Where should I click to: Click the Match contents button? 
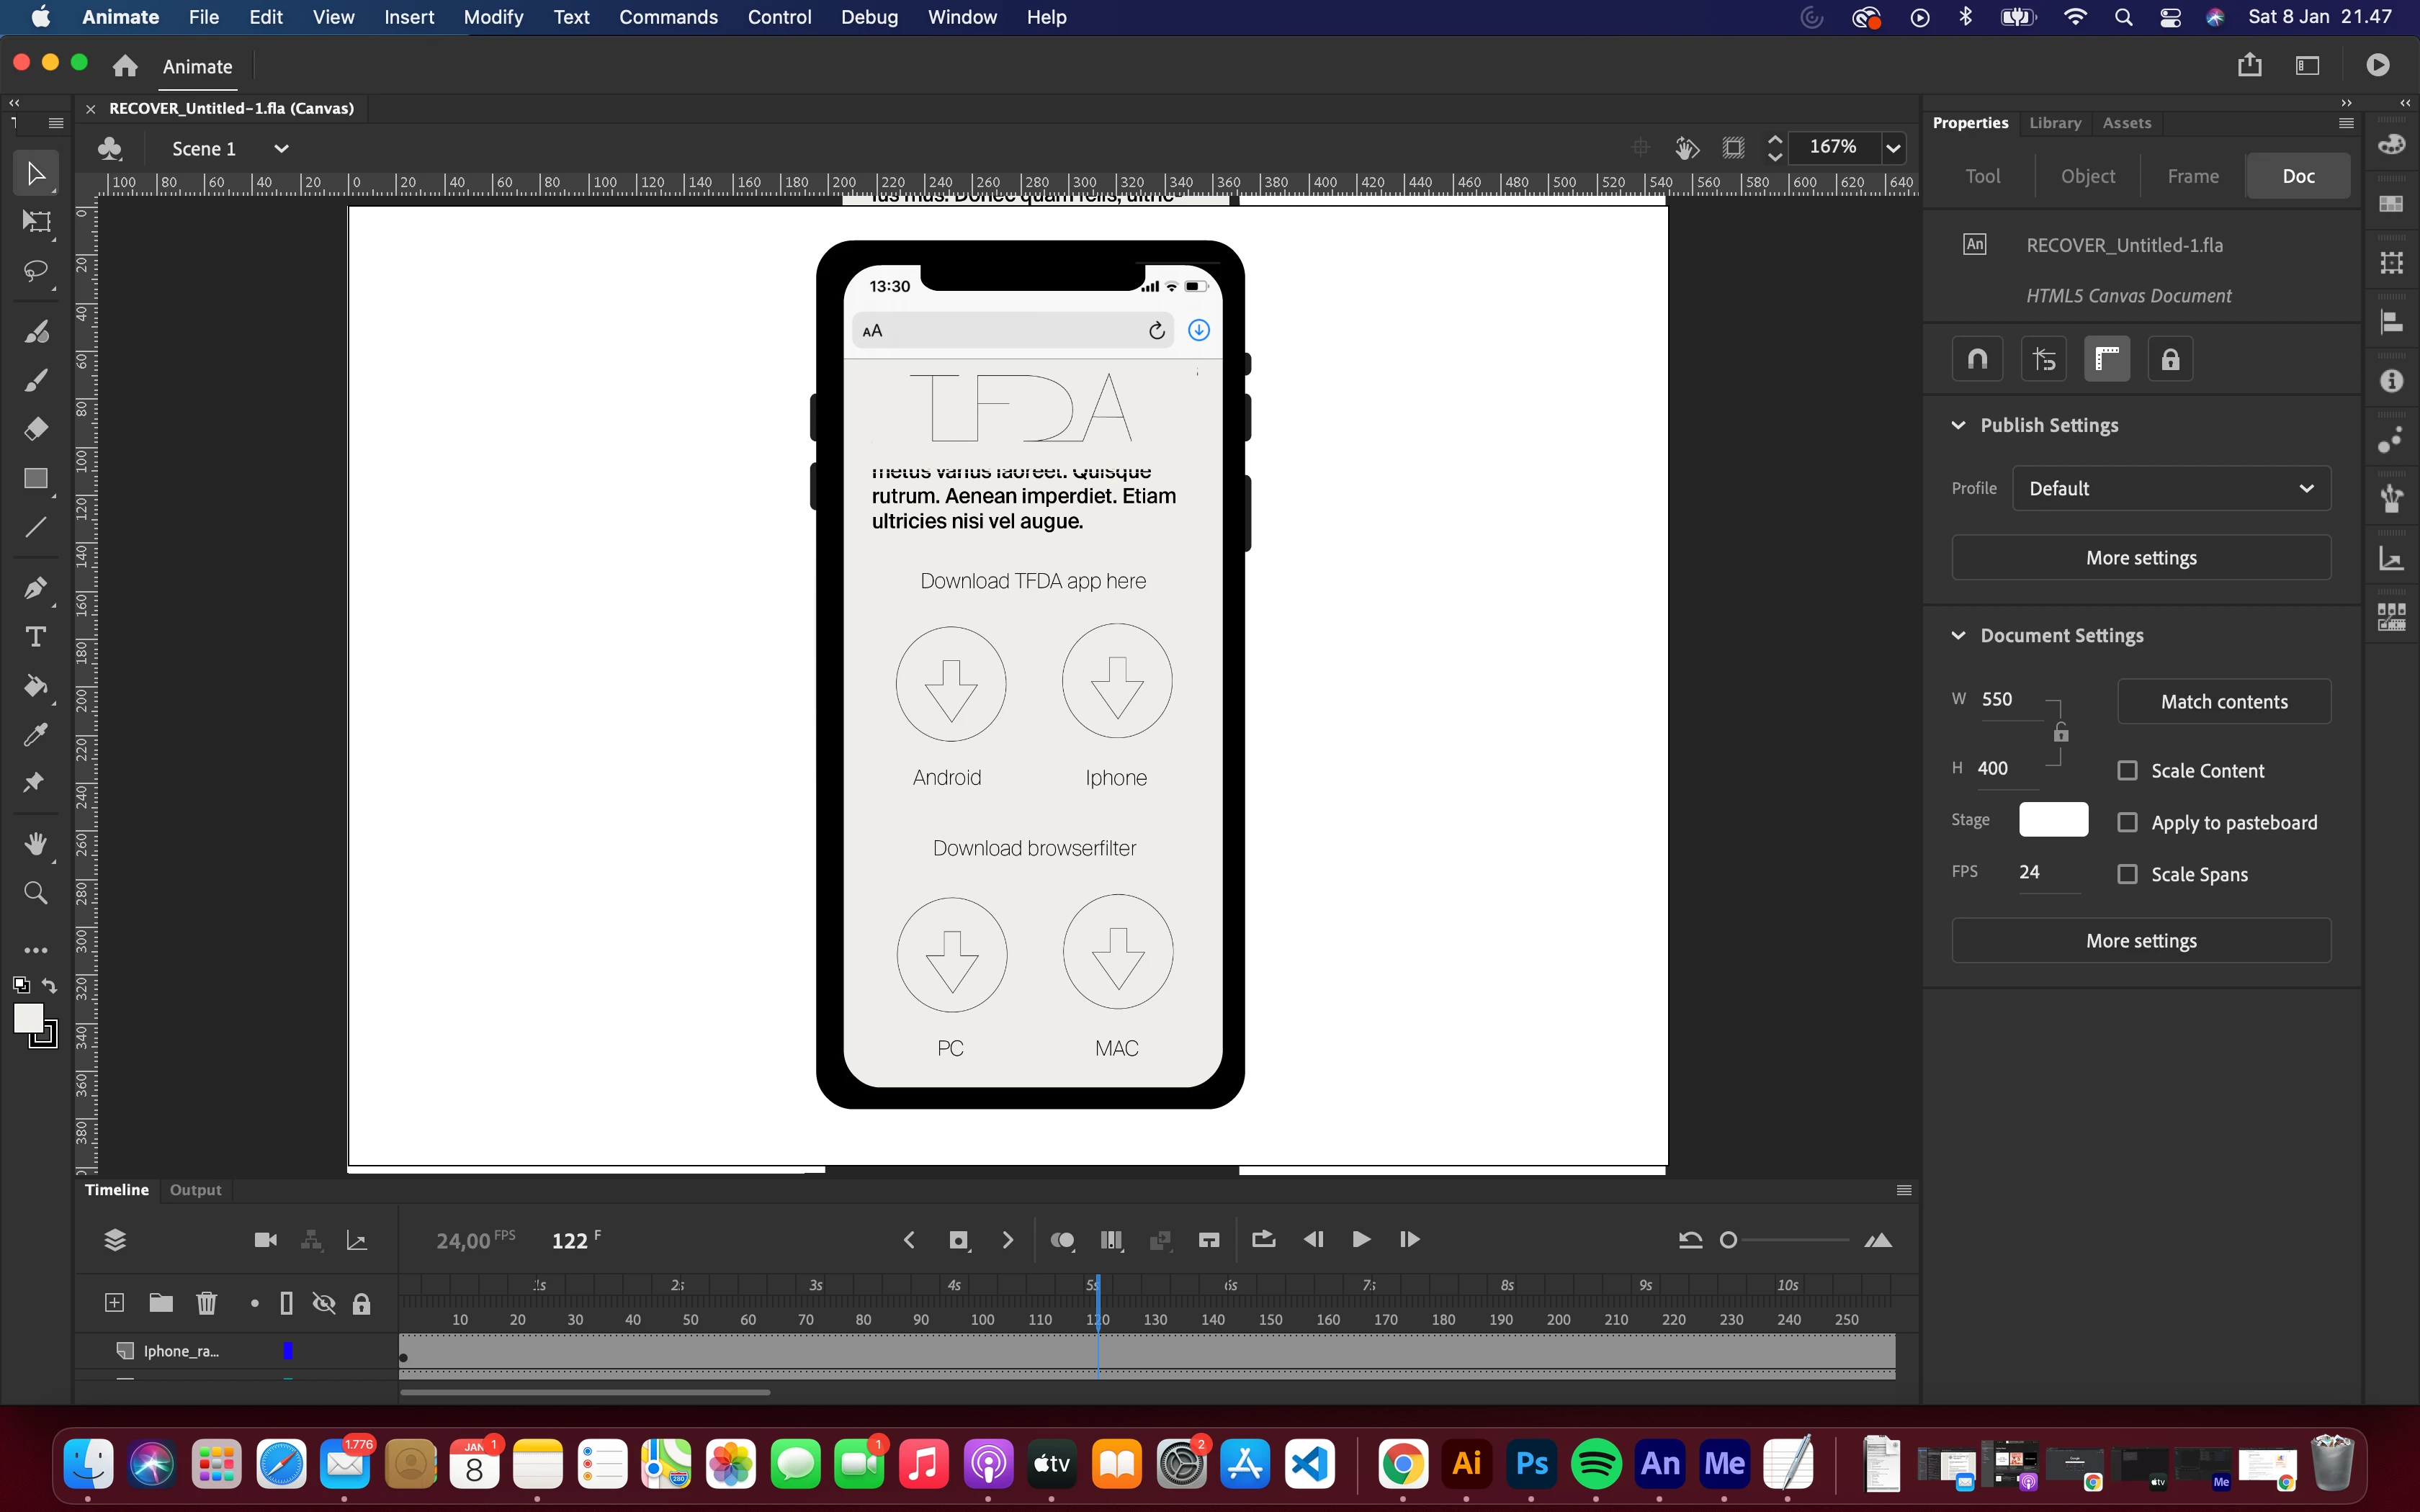tap(2223, 702)
